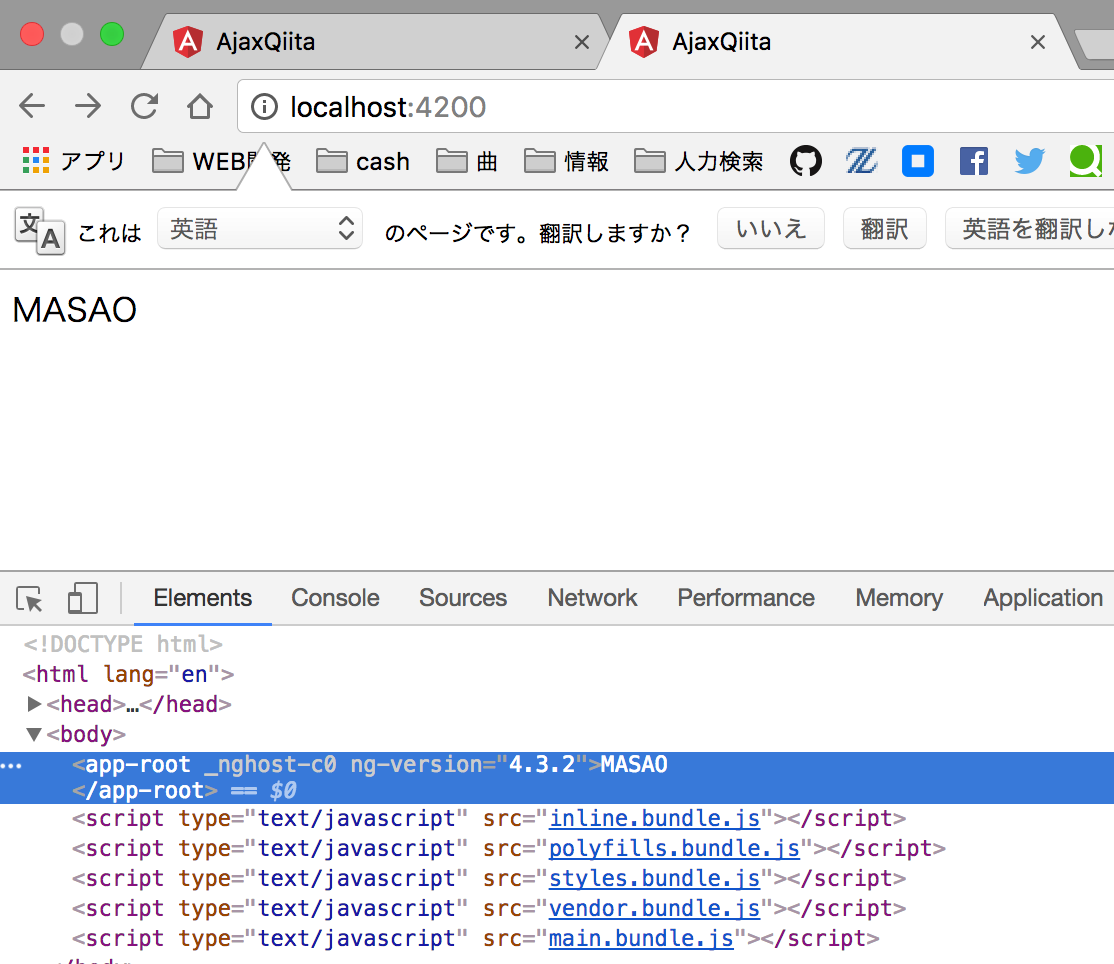The width and height of the screenshot is (1114, 964).
Task: Toggle the device toolbar icon in DevTools
Action: tap(82, 598)
